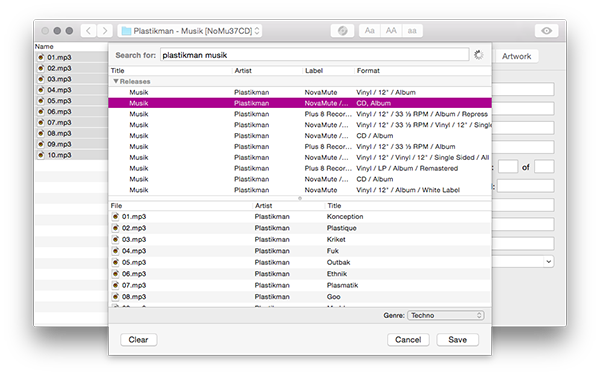Expand the combo box arrow in the right panel
The height and width of the screenshot is (375, 600).
coord(549,262)
